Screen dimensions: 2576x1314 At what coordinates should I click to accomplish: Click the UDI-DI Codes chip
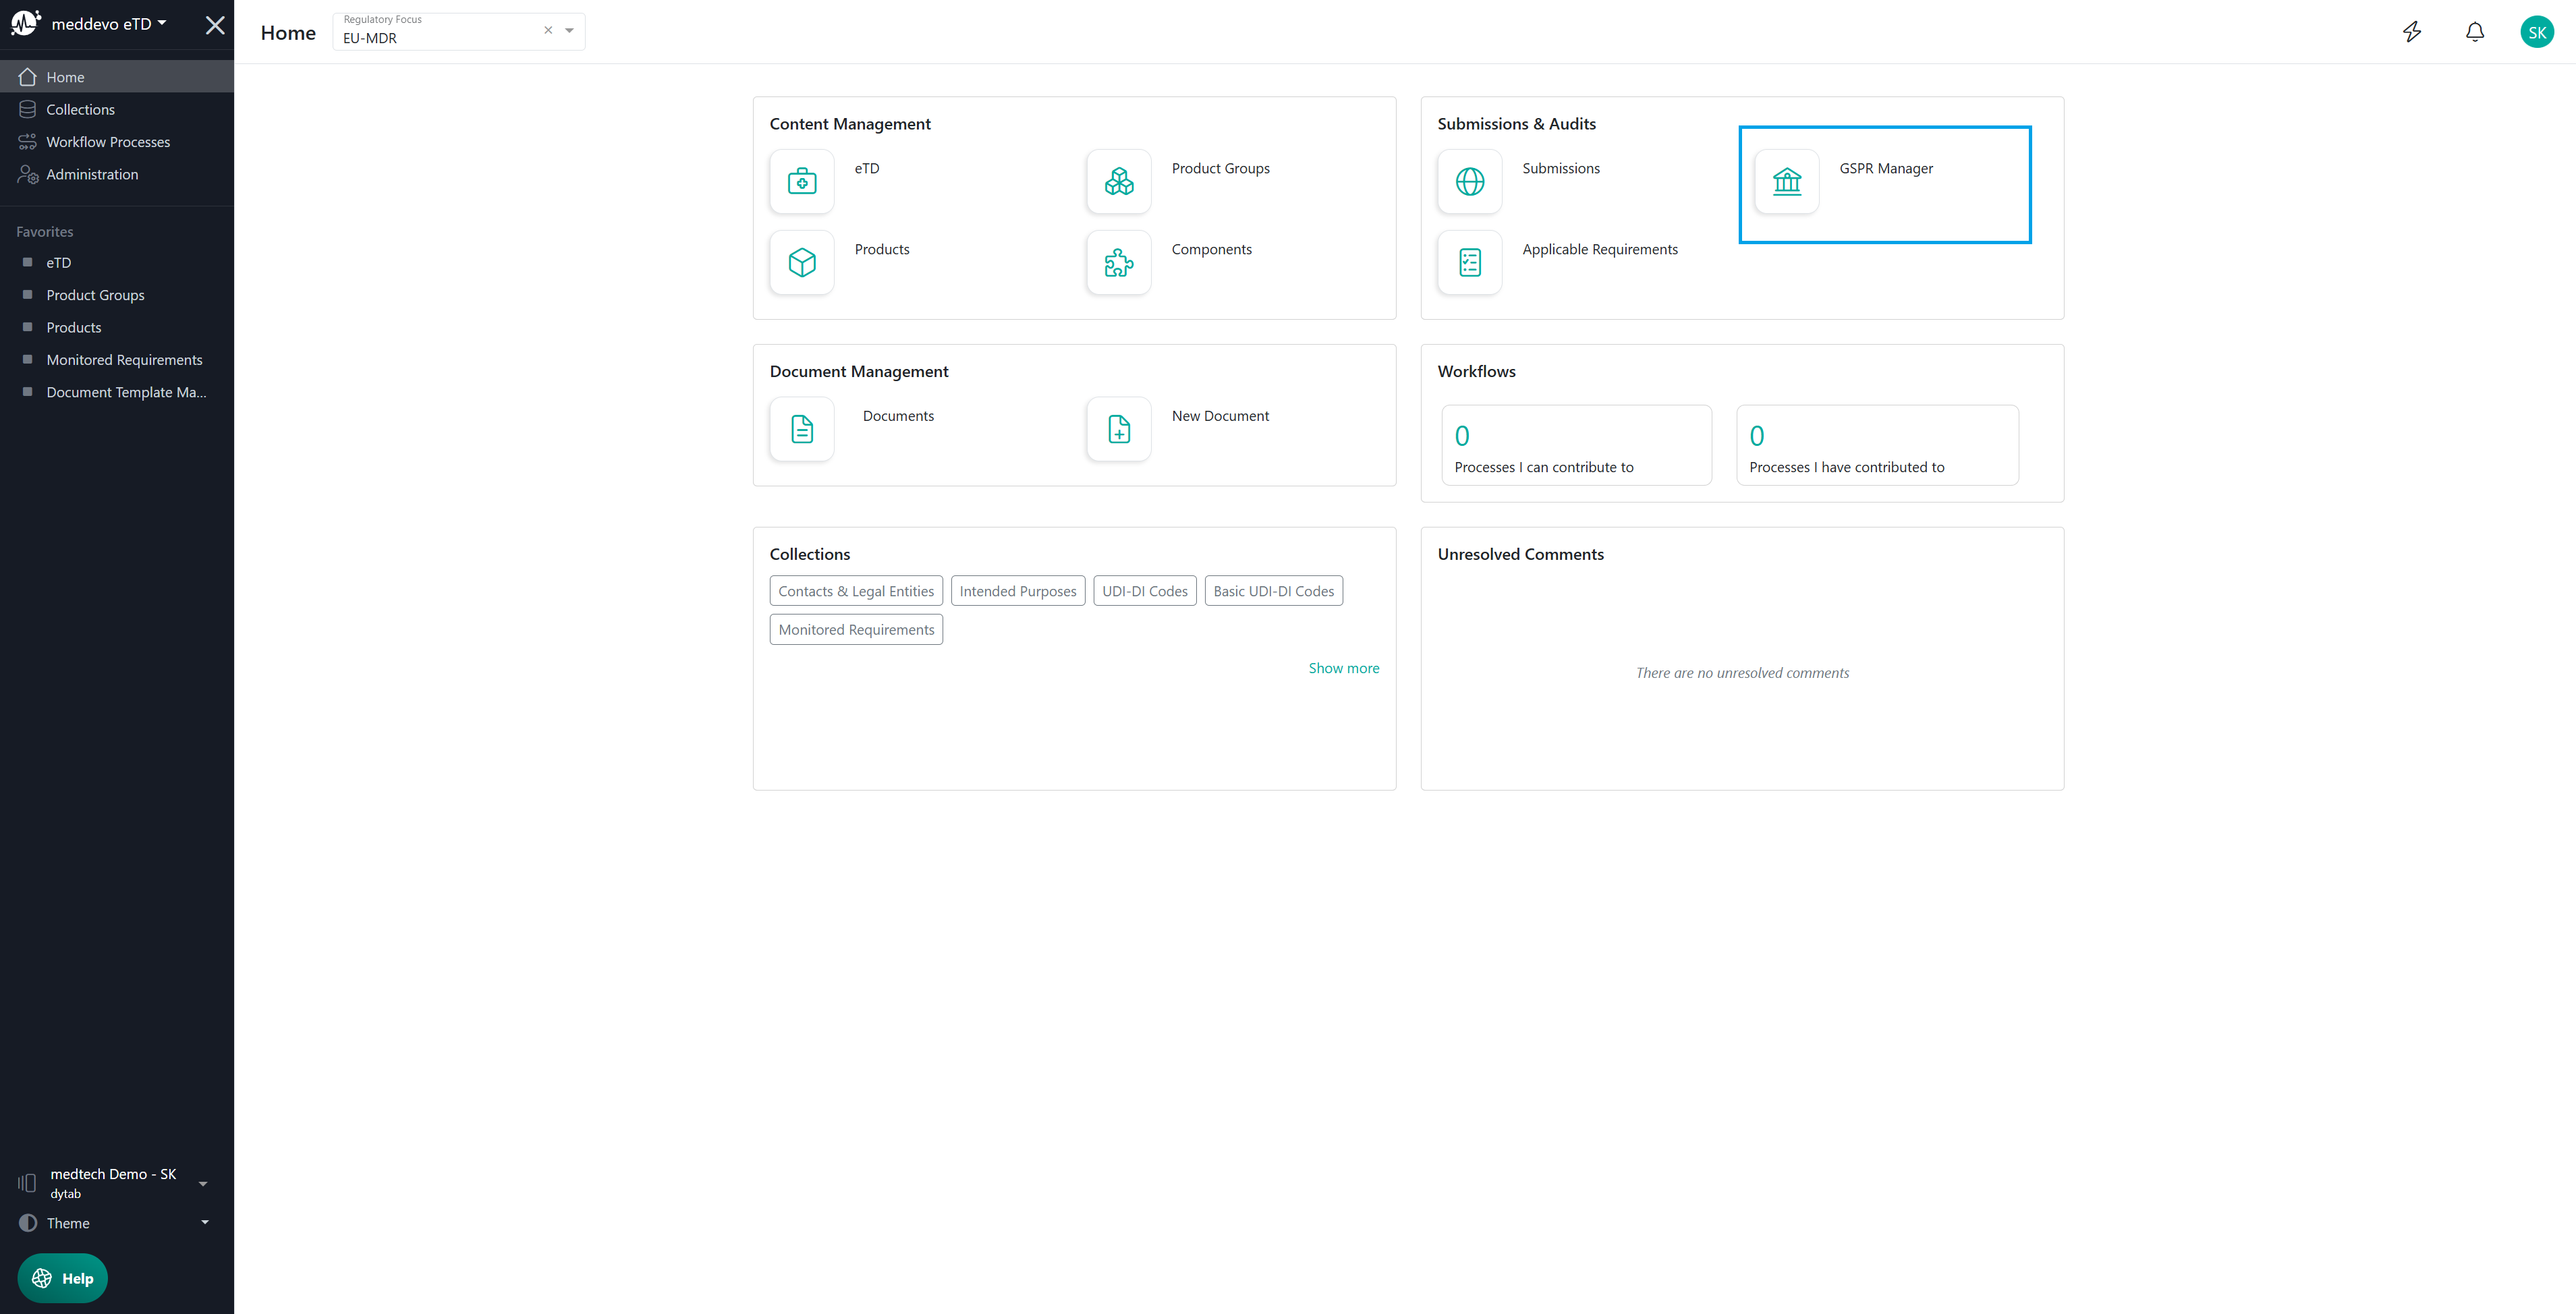click(1145, 591)
